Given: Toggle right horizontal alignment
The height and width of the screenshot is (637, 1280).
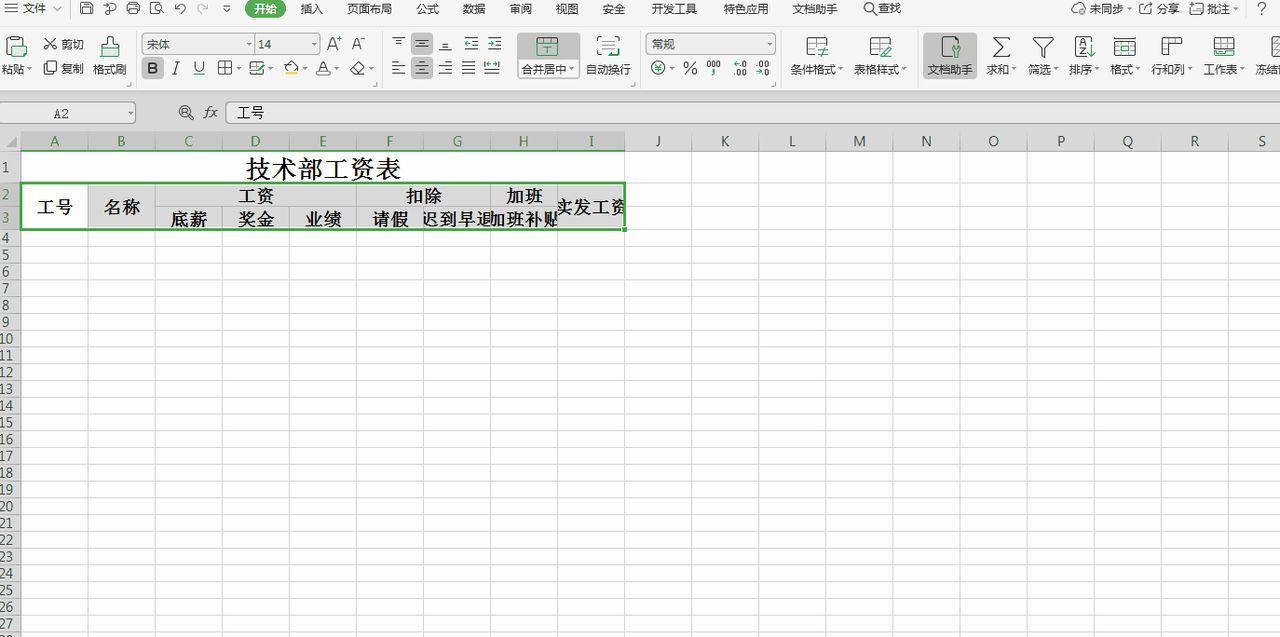Looking at the screenshot, I should click(x=445, y=68).
